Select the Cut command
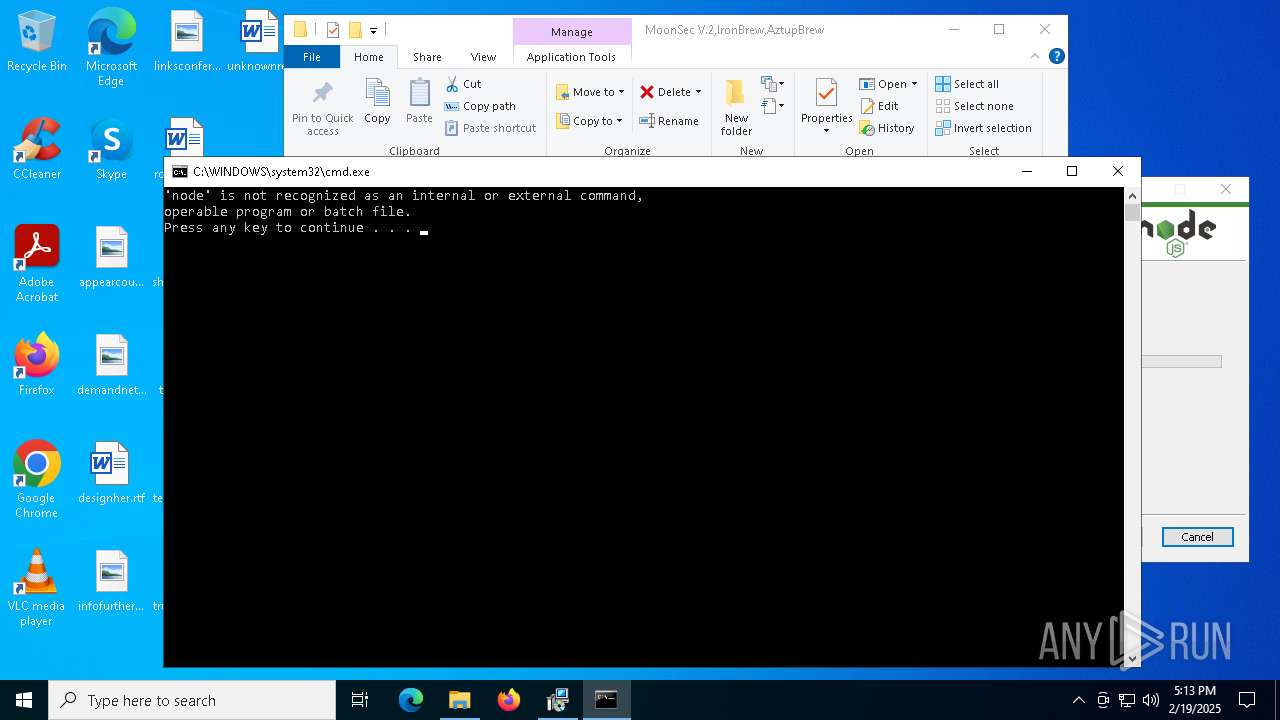 coord(463,84)
